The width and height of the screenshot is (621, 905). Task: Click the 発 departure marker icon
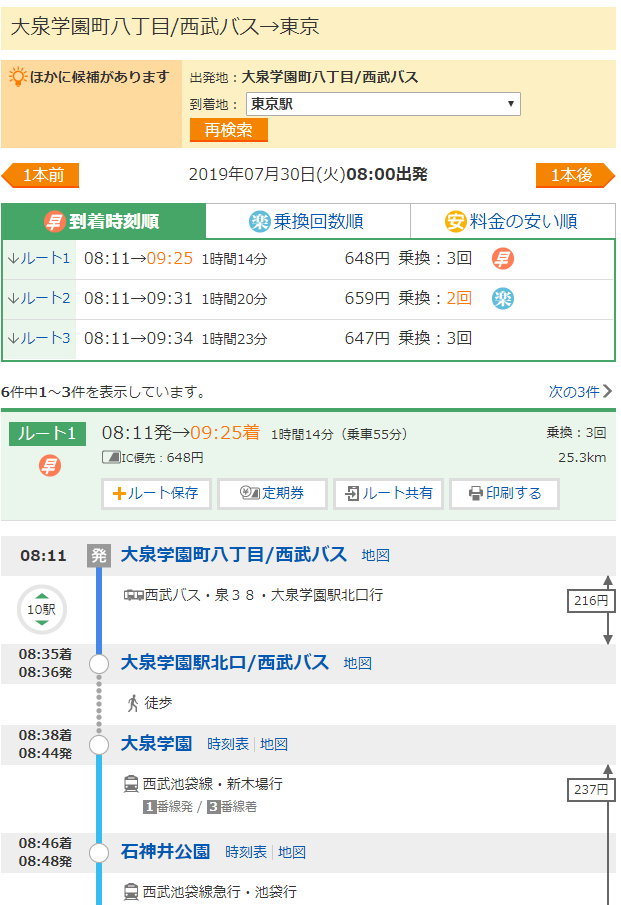99,555
